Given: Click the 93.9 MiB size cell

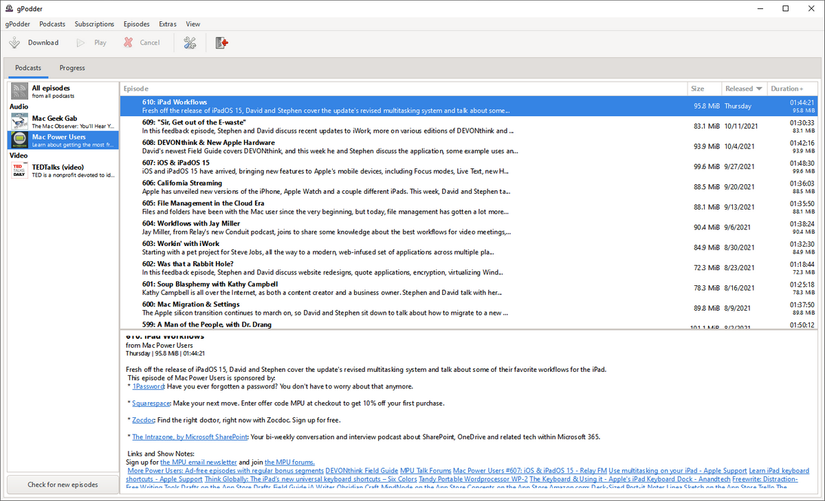Looking at the screenshot, I should click(706, 146).
